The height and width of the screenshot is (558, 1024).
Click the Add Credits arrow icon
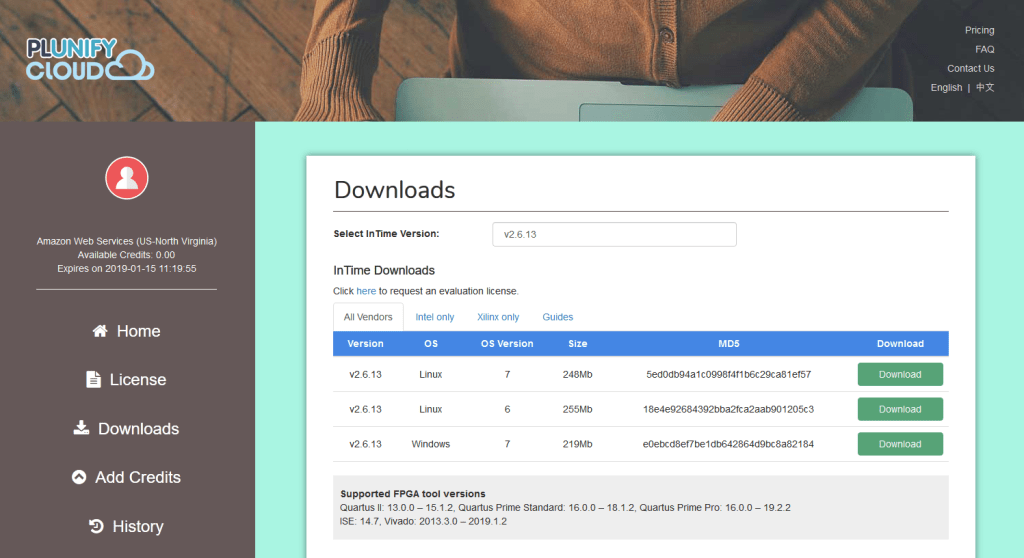79,477
